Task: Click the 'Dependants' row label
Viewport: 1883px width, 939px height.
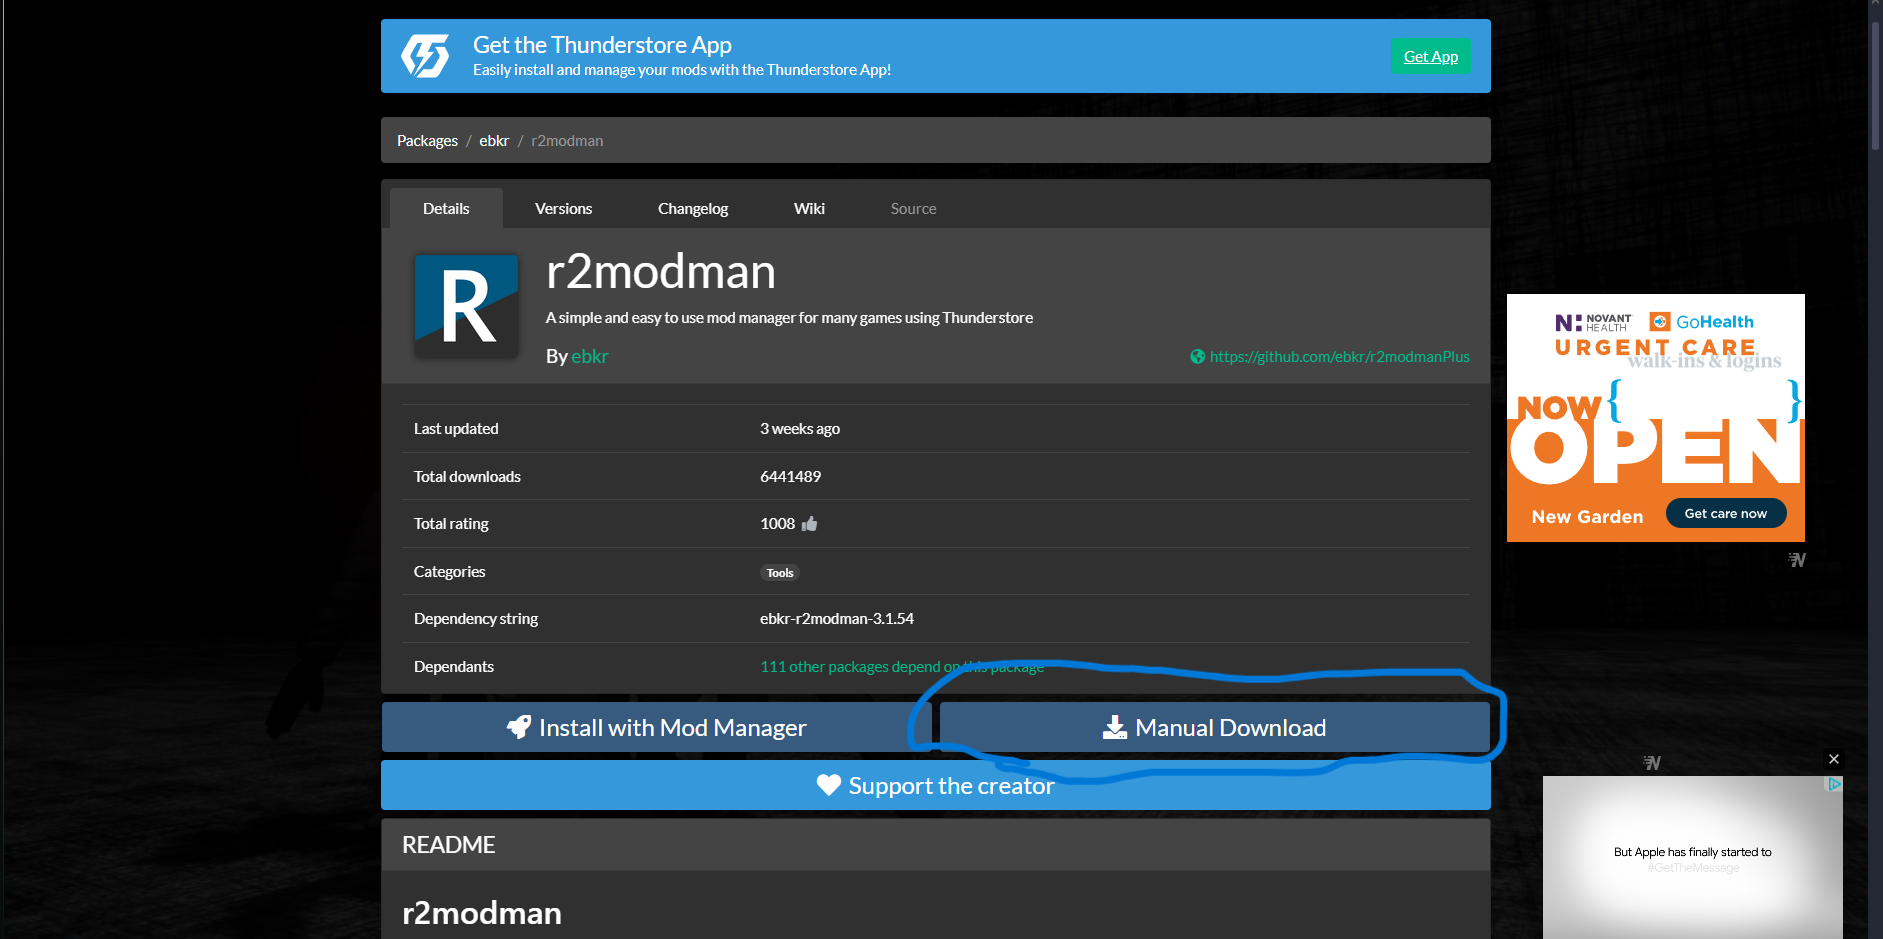Action: click(454, 667)
